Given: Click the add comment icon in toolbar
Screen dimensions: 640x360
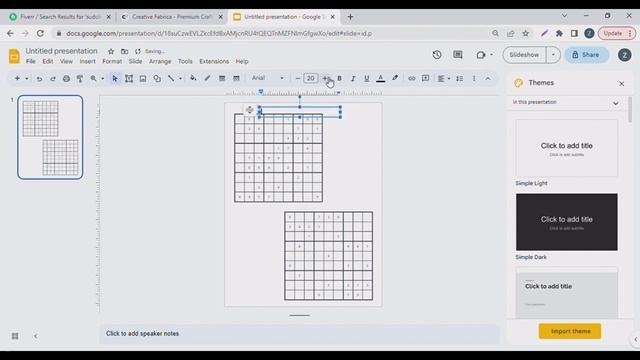Looking at the screenshot, I should point(425,78).
